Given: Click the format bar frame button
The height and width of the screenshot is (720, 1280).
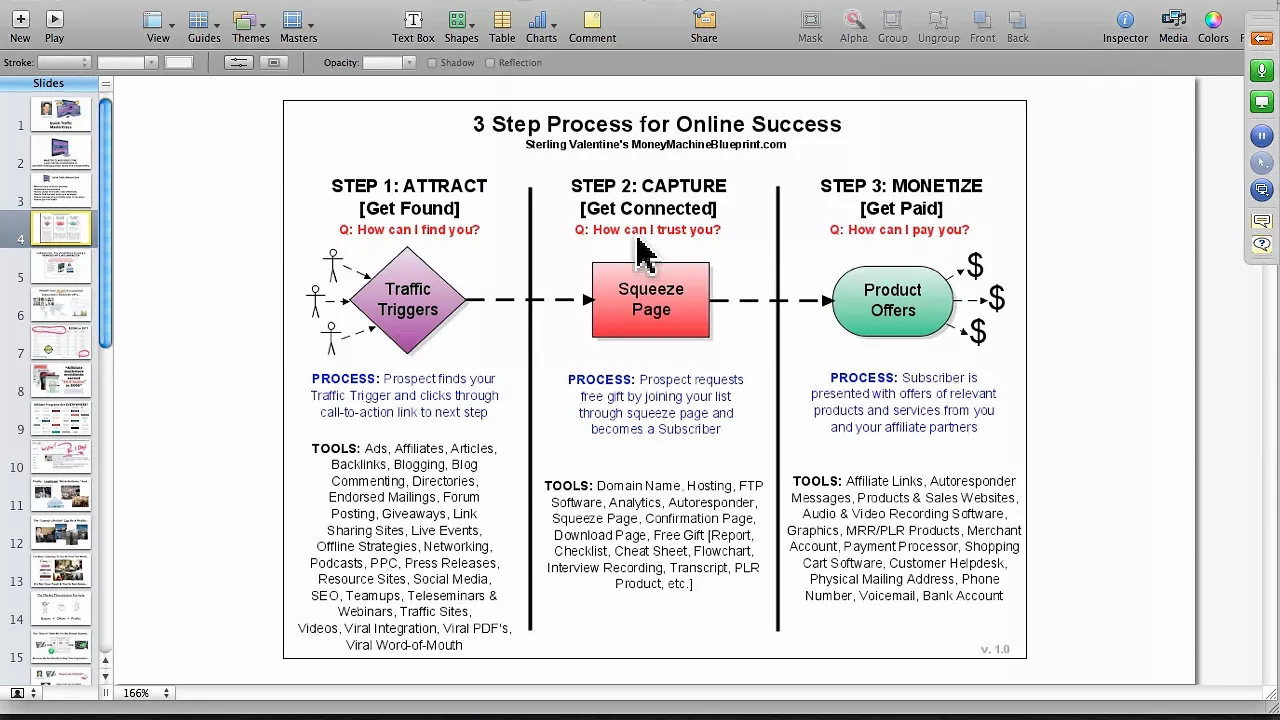Looking at the screenshot, I should click(273, 62).
